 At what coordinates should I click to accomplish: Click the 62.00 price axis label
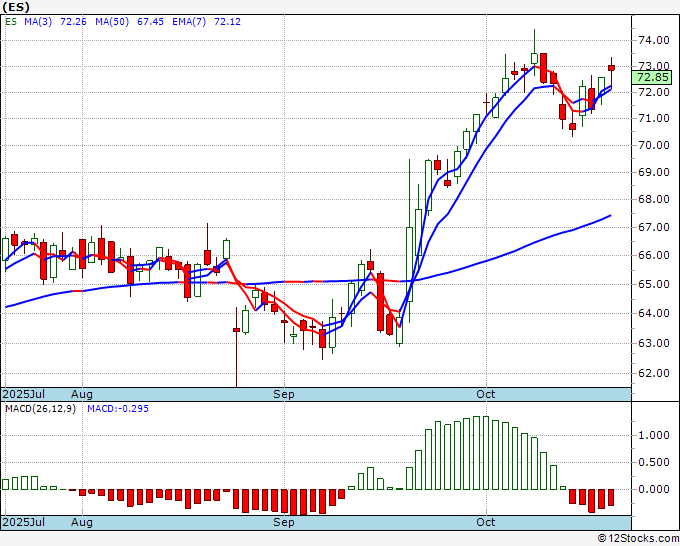coord(654,373)
